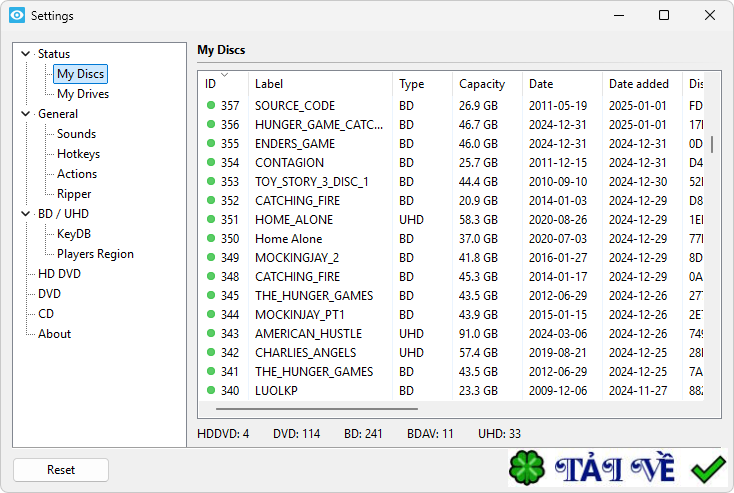Click green status dot for disc 348
The image size is (734, 493).
(x=211, y=276)
